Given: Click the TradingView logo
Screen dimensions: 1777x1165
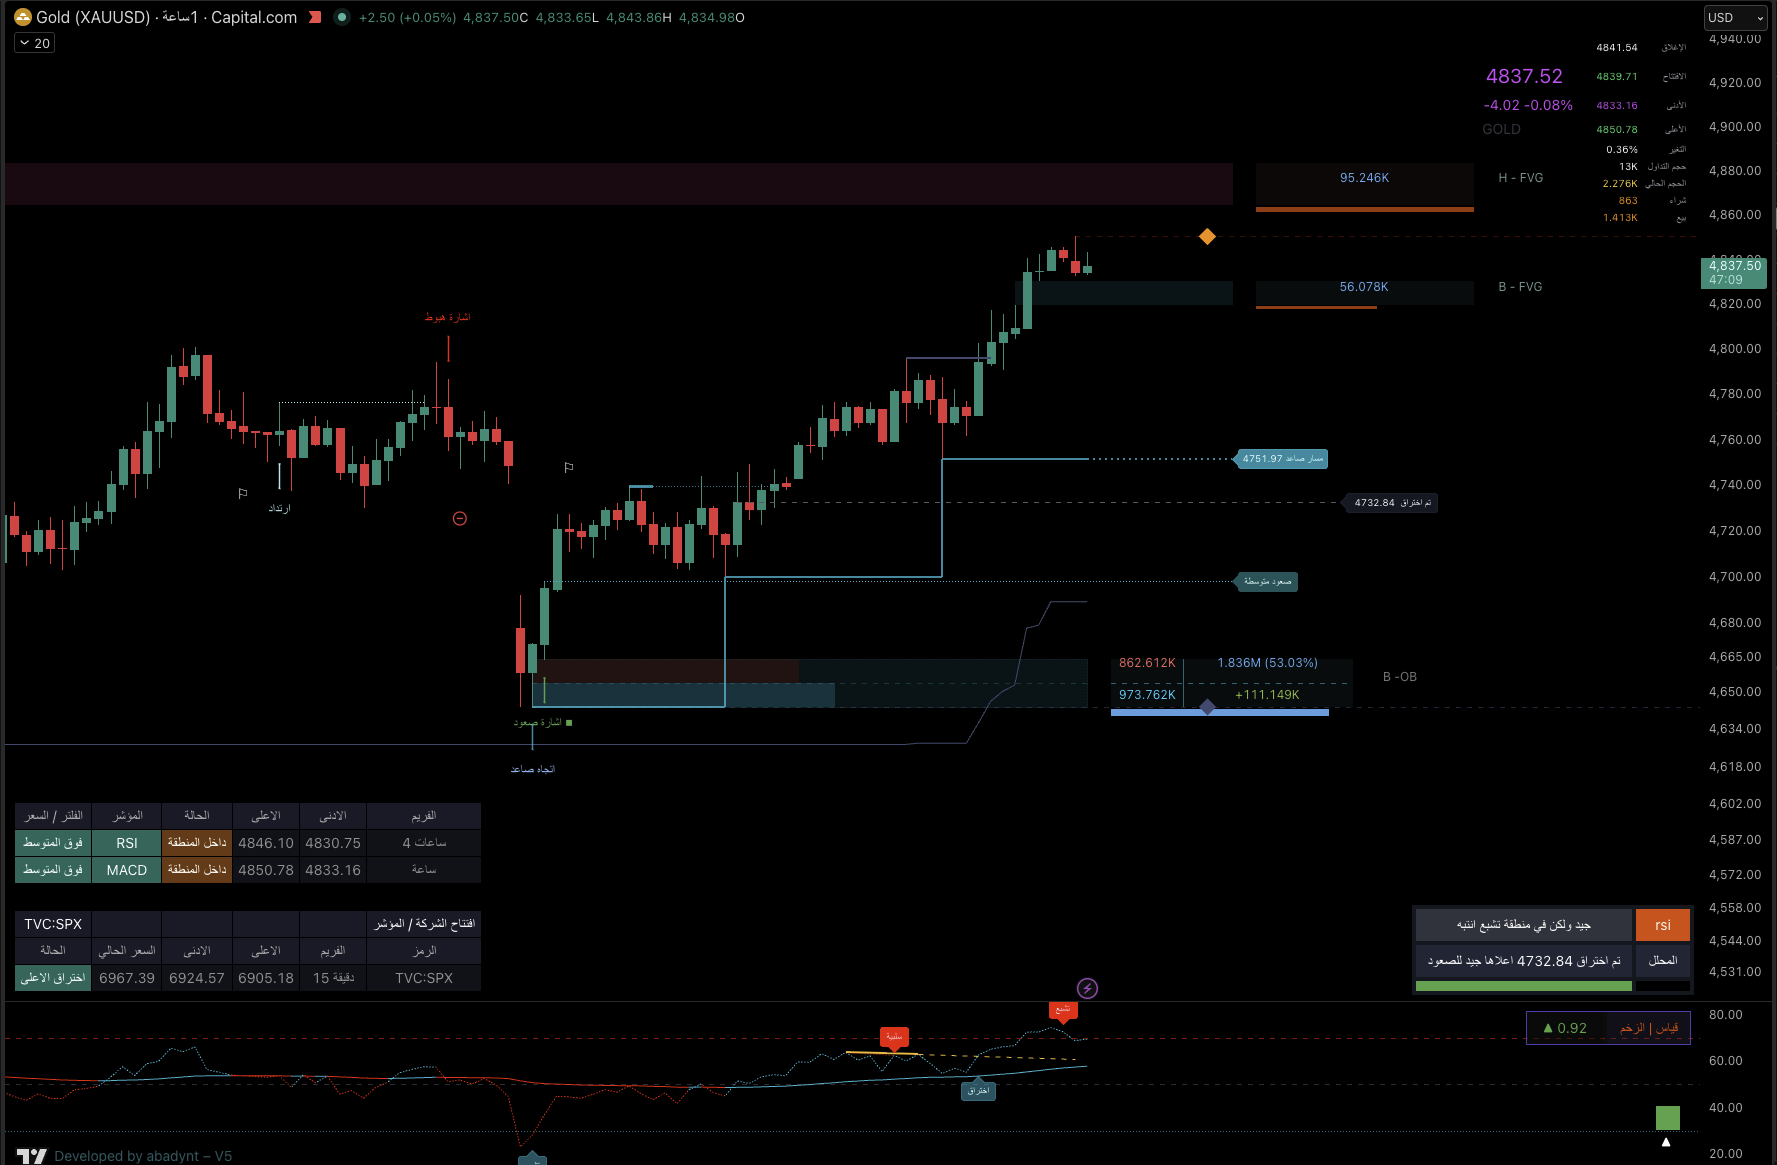Looking at the screenshot, I should tap(31, 1156).
